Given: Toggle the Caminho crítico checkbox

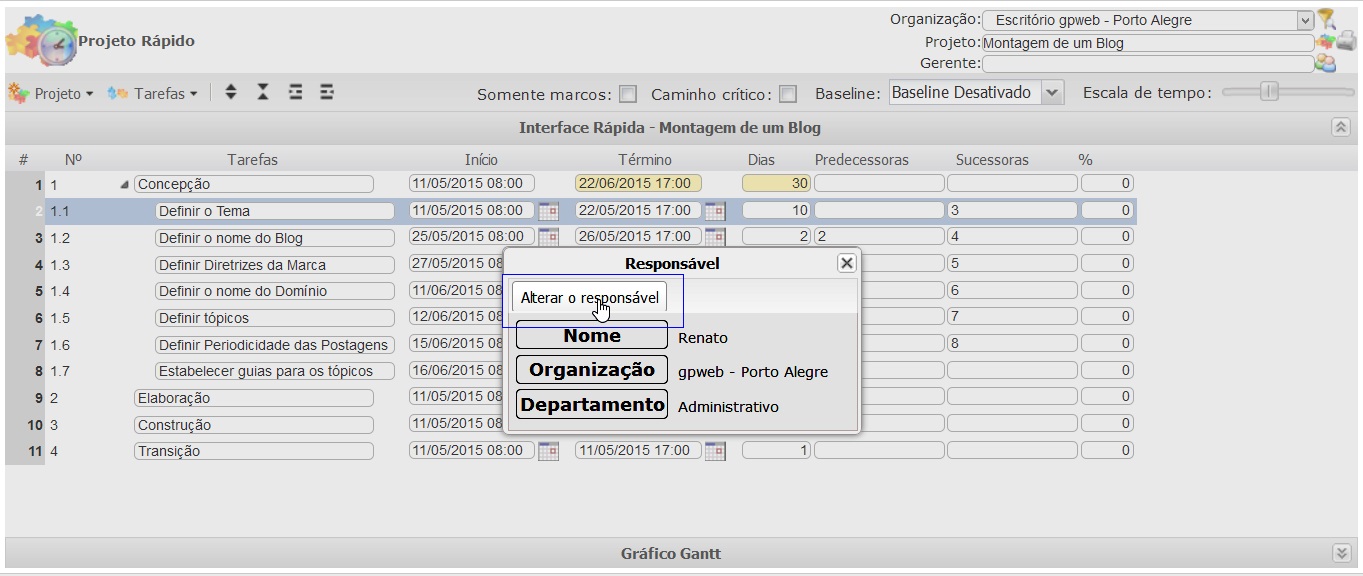Looking at the screenshot, I should (x=788, y=94).
